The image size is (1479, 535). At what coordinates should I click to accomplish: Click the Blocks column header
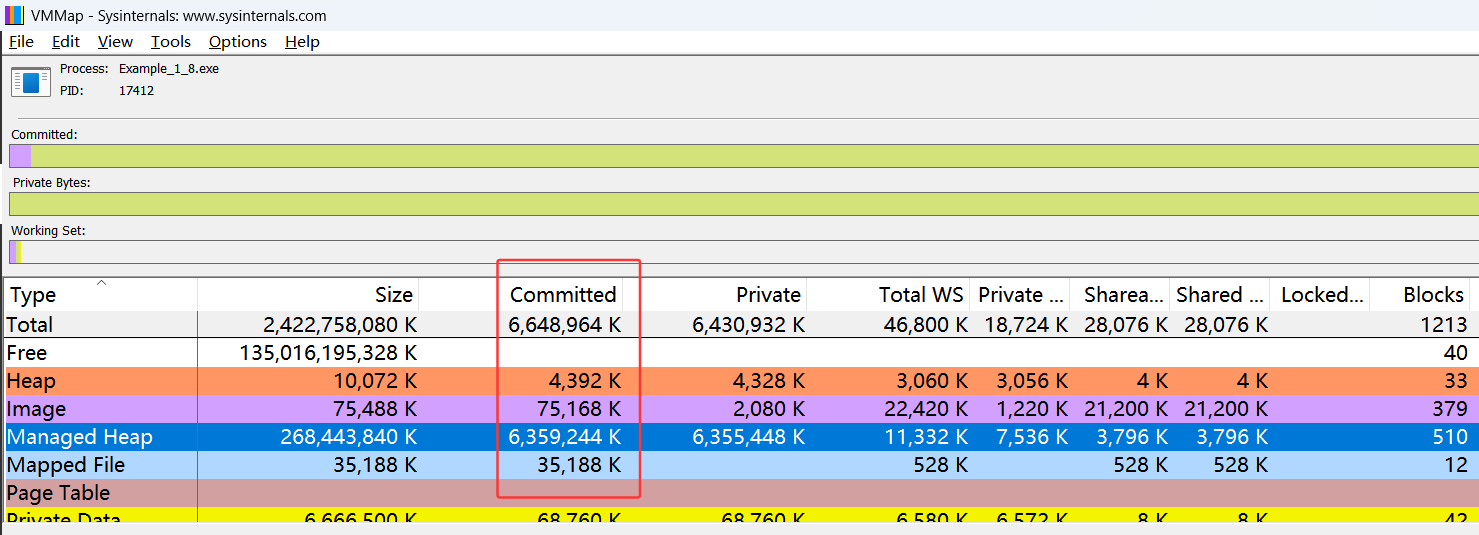click(1432, 295)
